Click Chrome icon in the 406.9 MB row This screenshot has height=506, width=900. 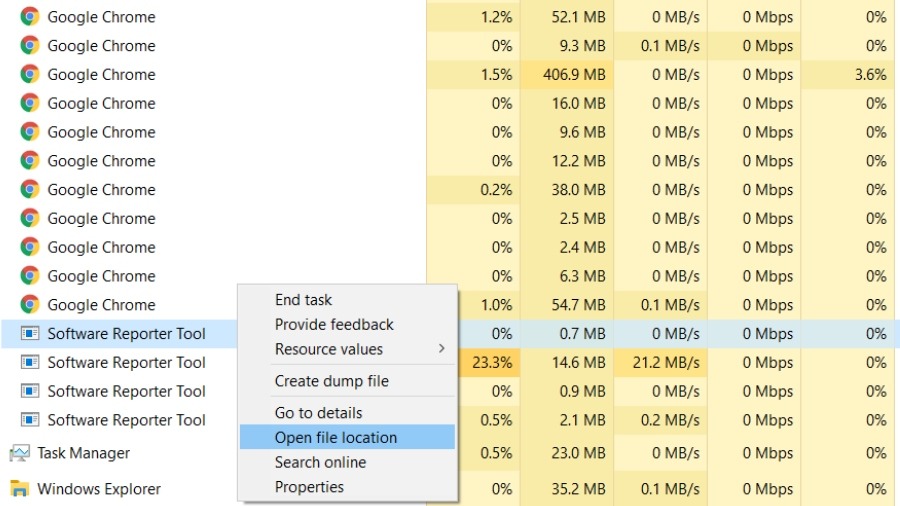coord(30,74)
